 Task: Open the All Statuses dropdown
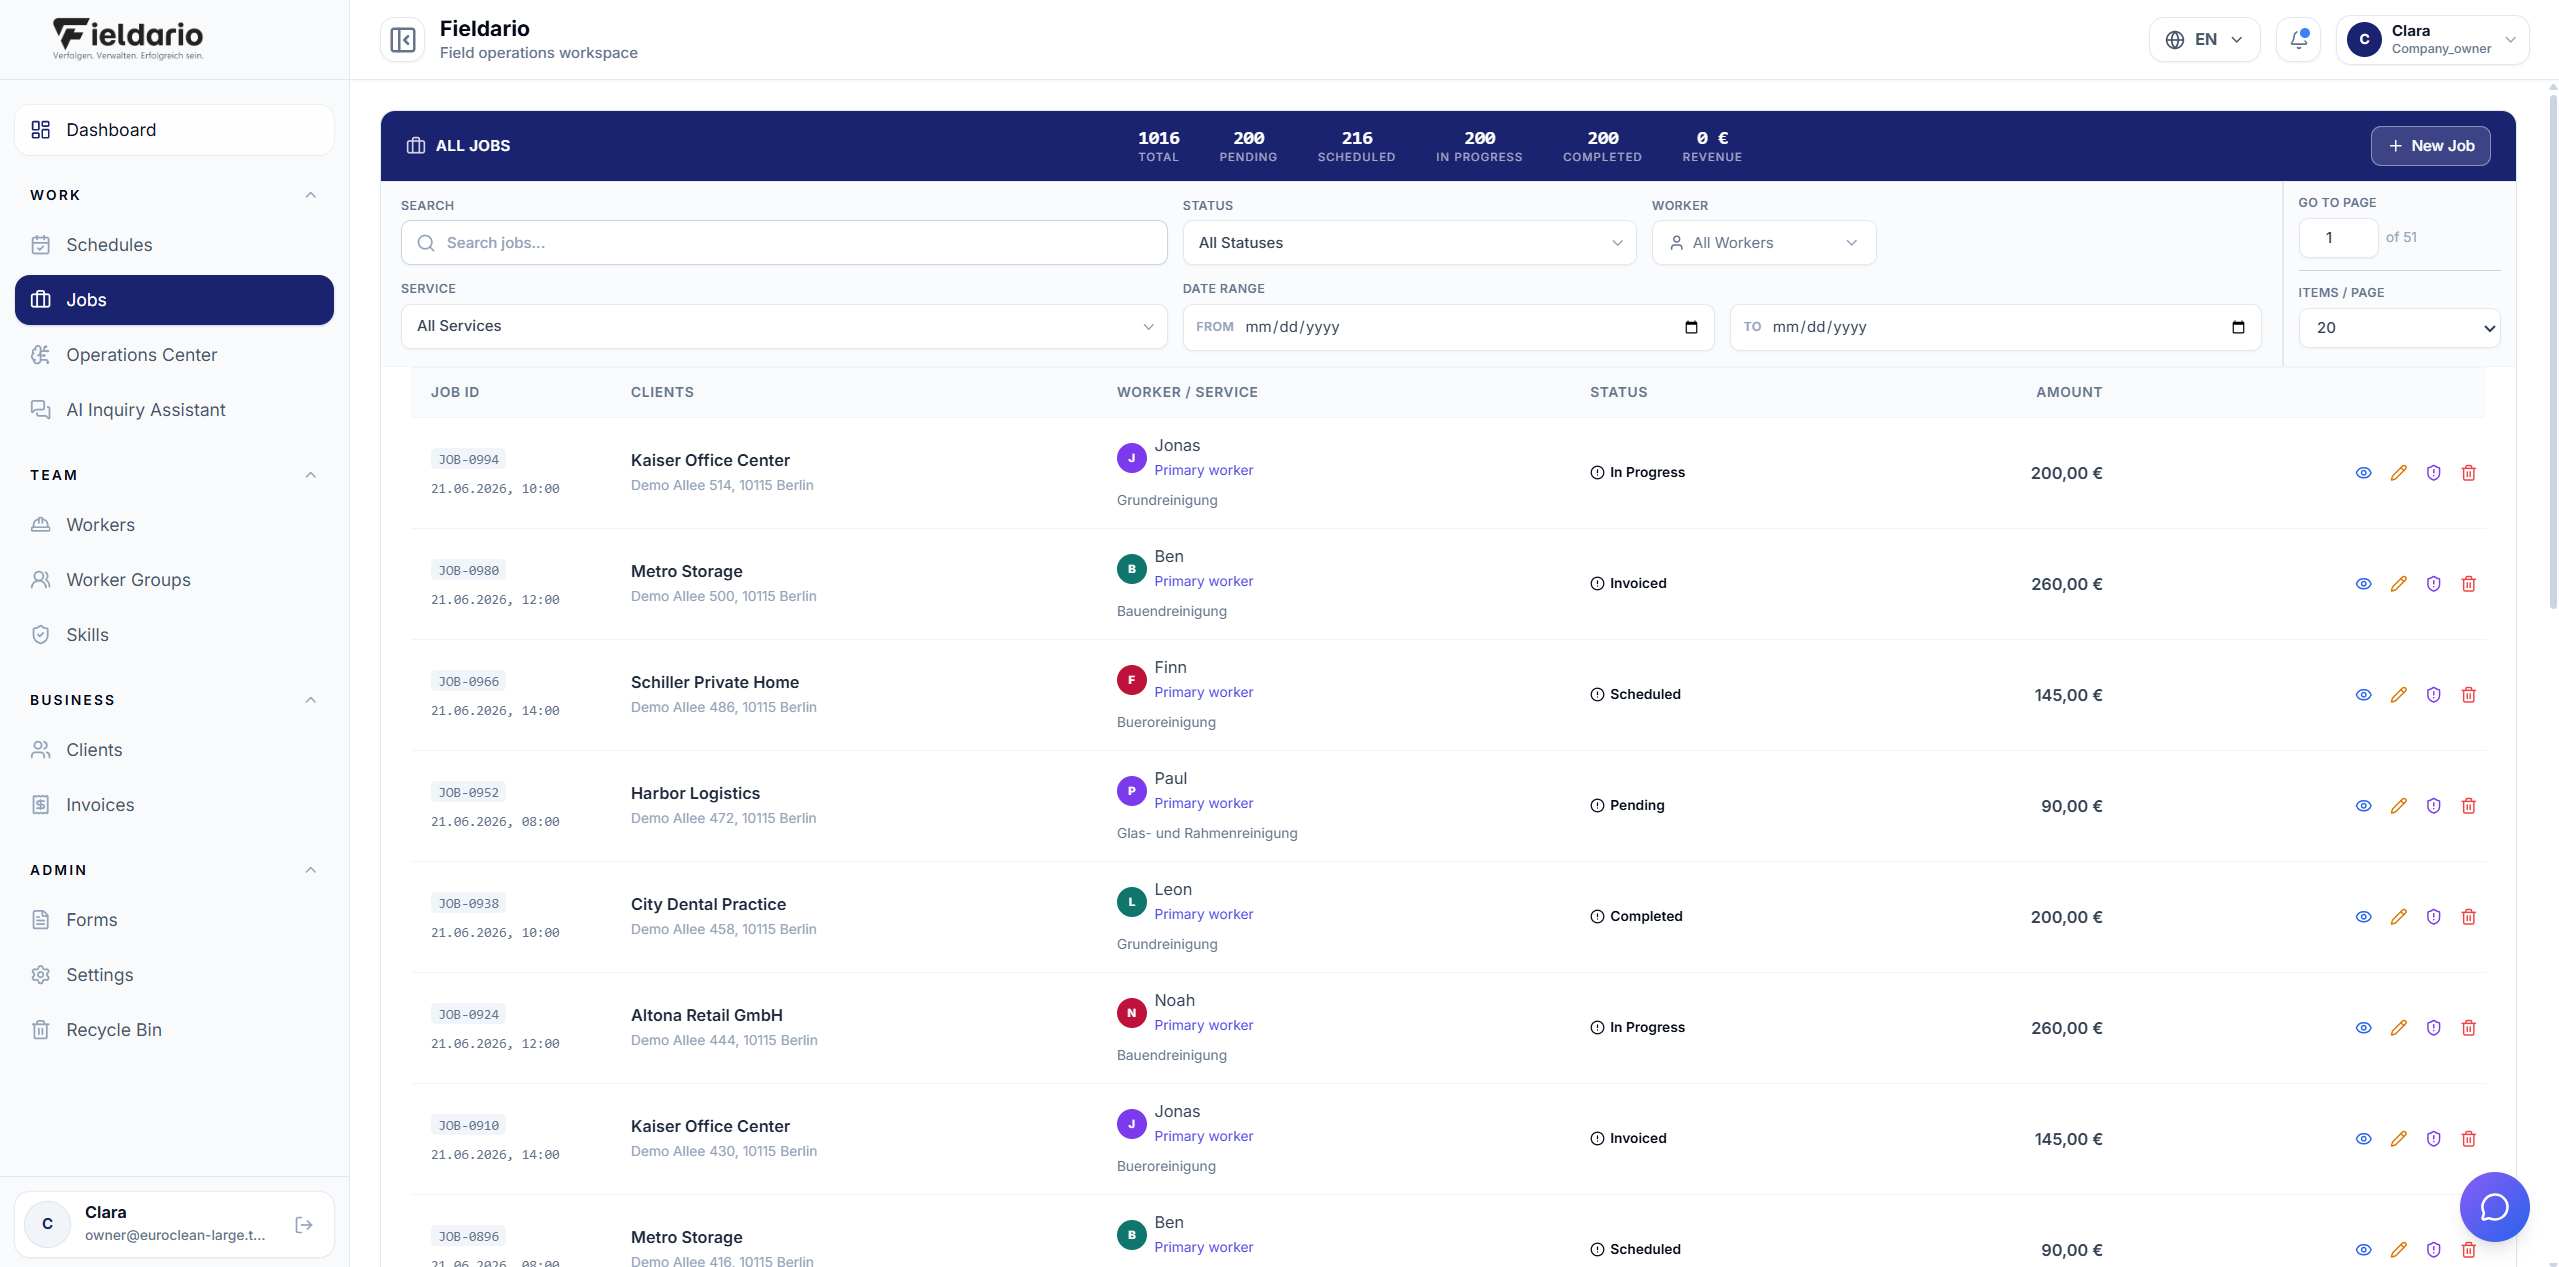(x=1409, y=243)
